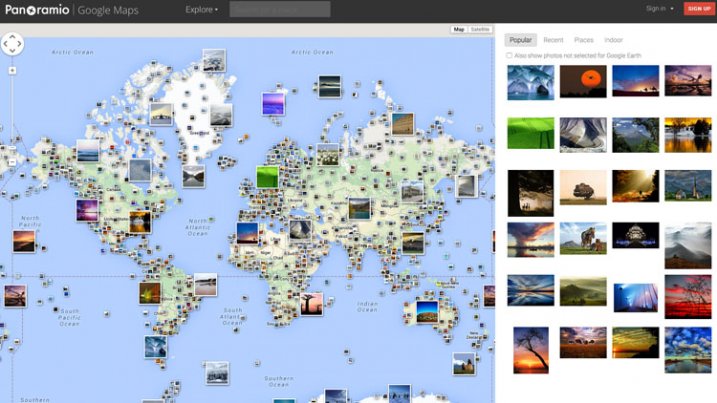Click the orange sun silhouette photo thumbnail

[583, 81]
